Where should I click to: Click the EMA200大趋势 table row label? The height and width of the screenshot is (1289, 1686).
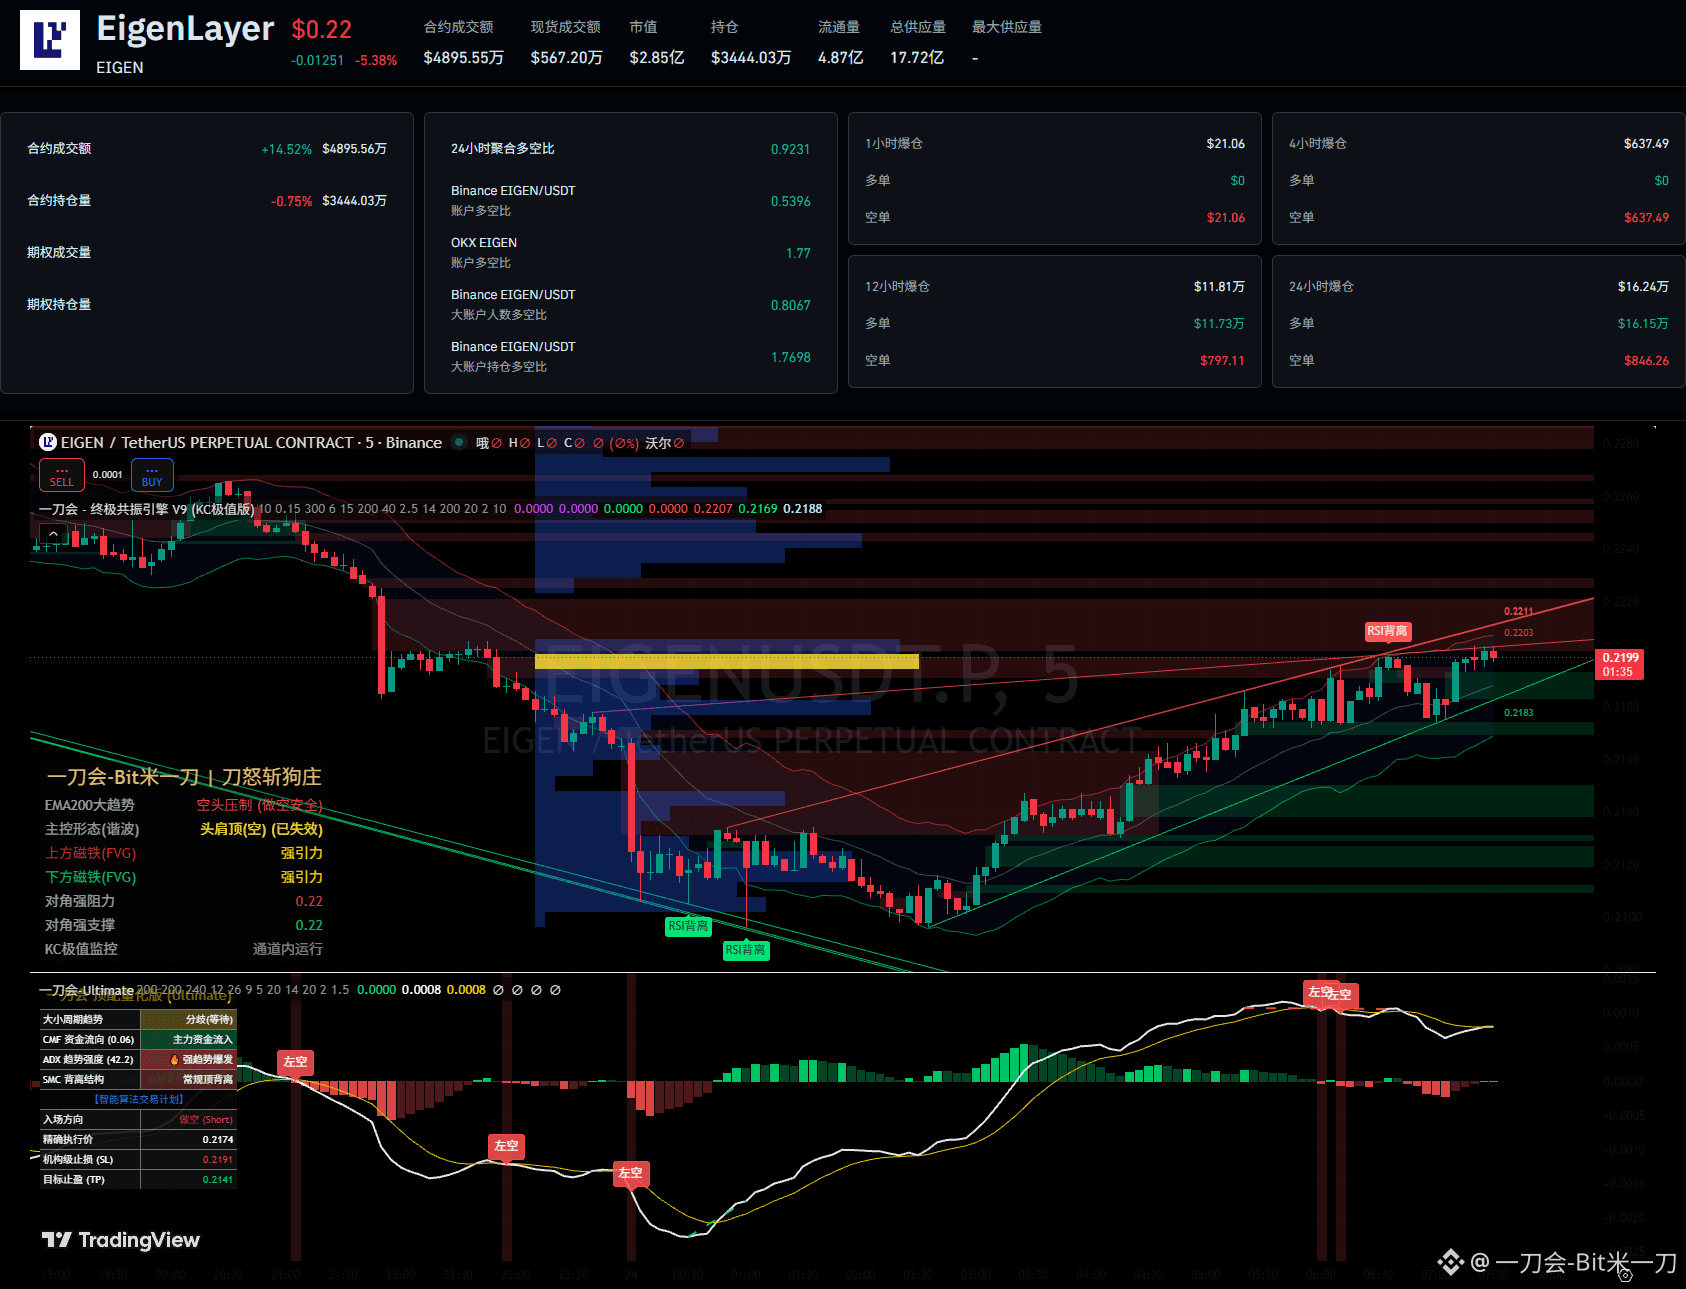90,805
